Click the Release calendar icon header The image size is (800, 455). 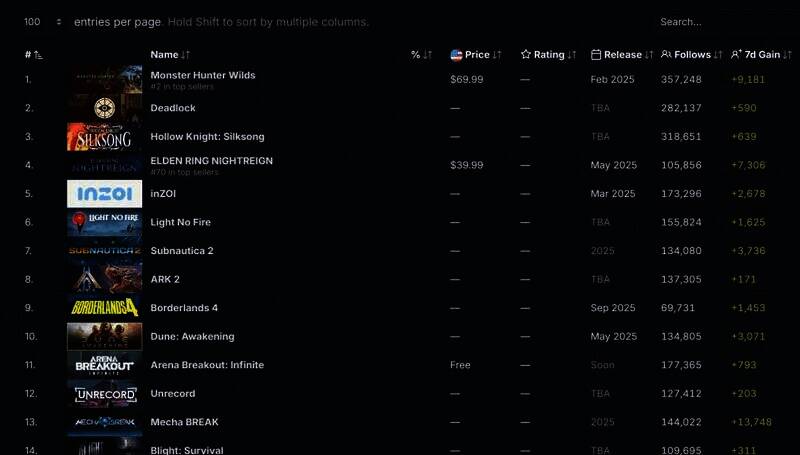point(596,55)
